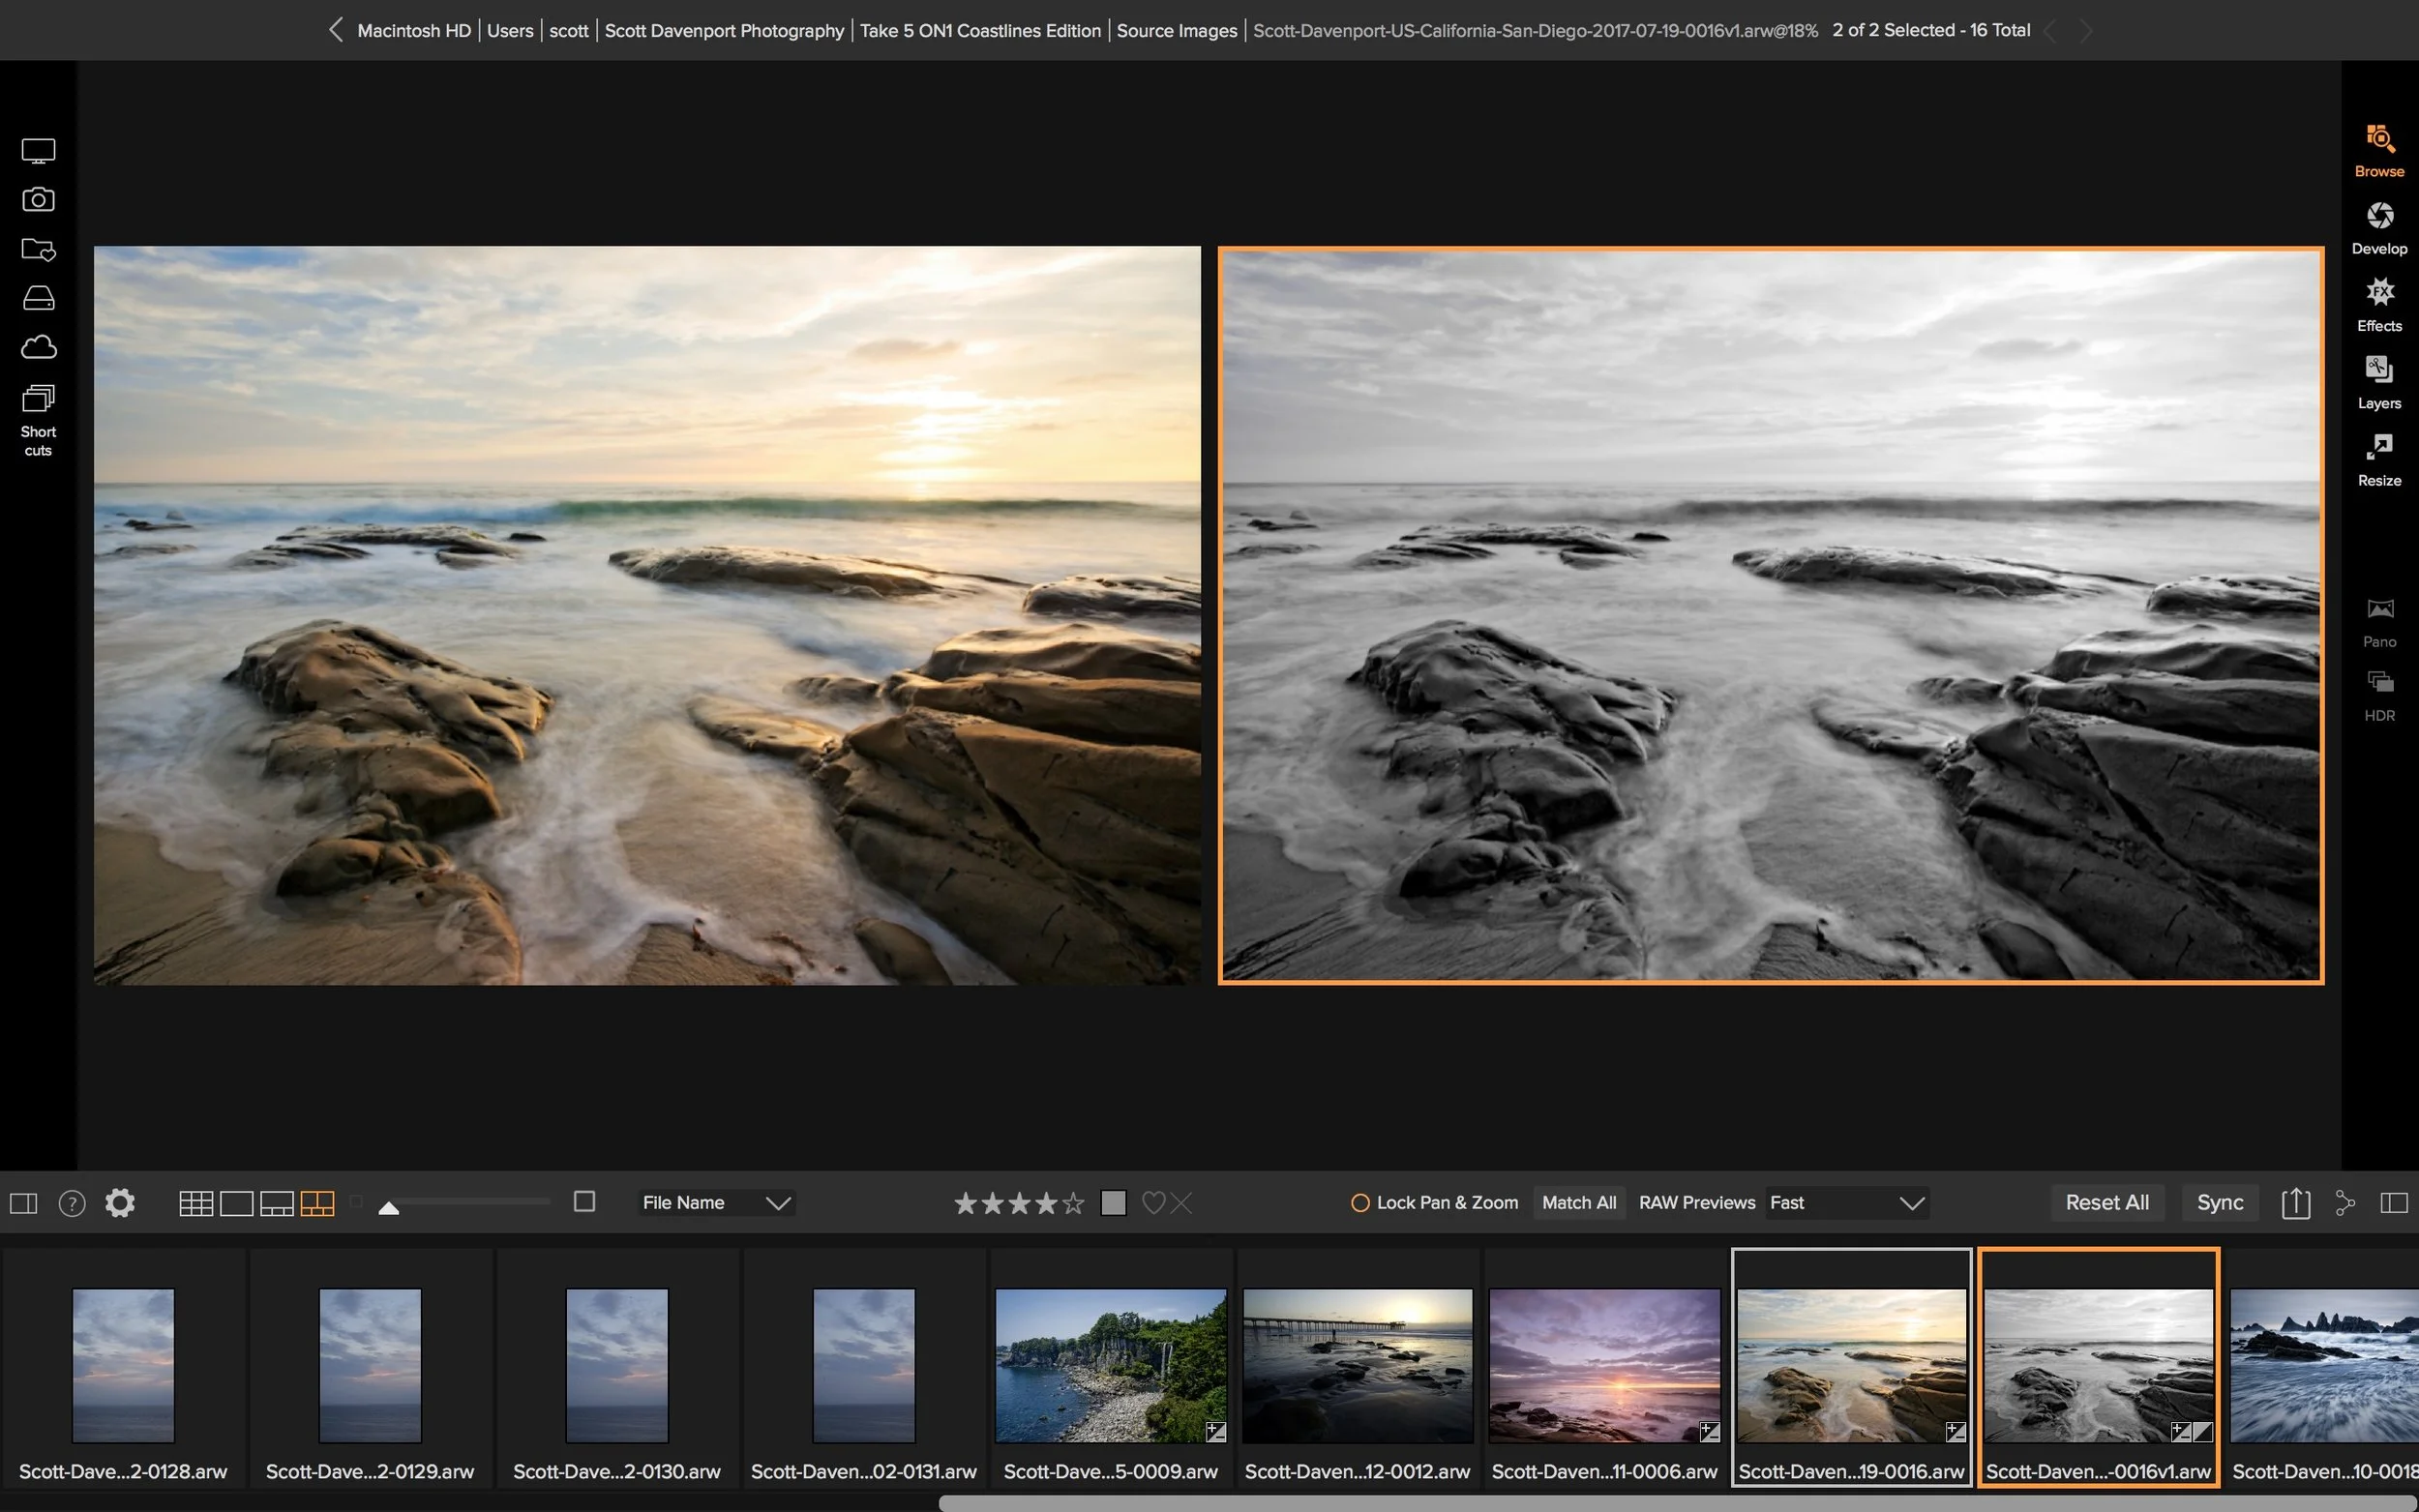Click the gray color label swatch
Image resolution: width=2419 pixels, height=1512 pixels.
pyautogui.click(x=1113, y=1202)
